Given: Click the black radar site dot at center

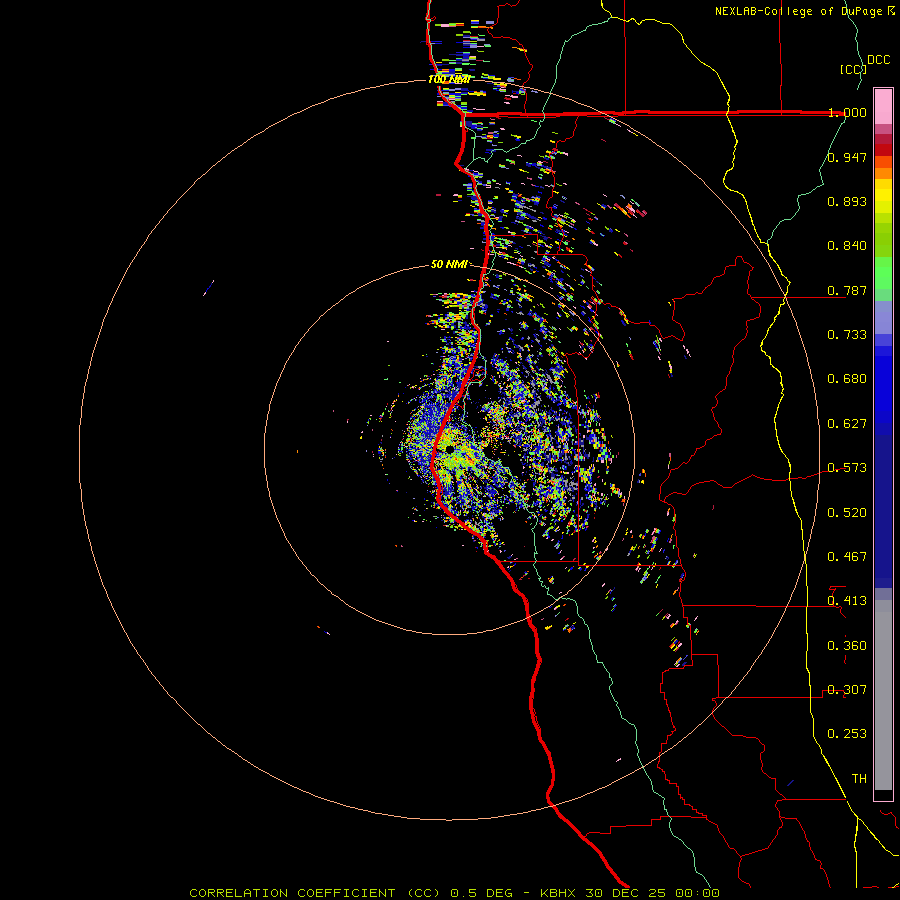Looking at the screenshot, I should (x=449, y=449).
